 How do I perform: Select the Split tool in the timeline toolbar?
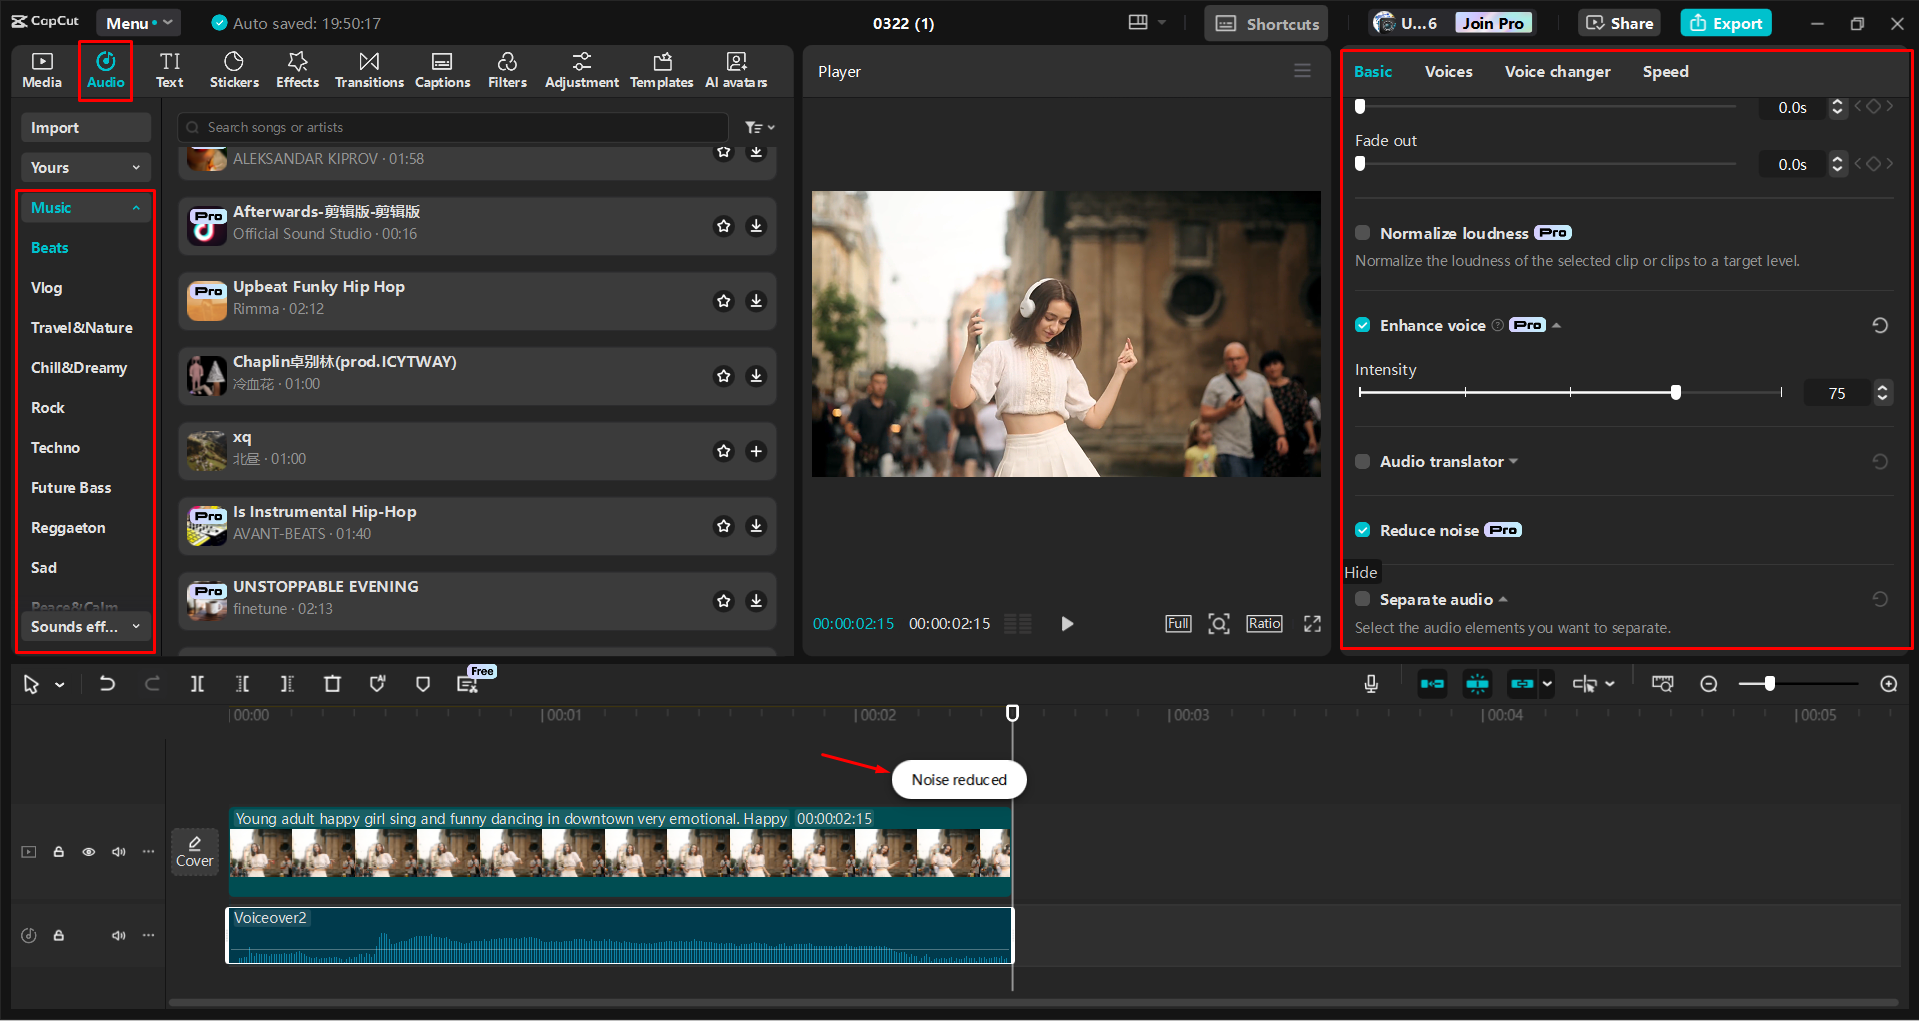pyautogui.click(x=197, y=683)
